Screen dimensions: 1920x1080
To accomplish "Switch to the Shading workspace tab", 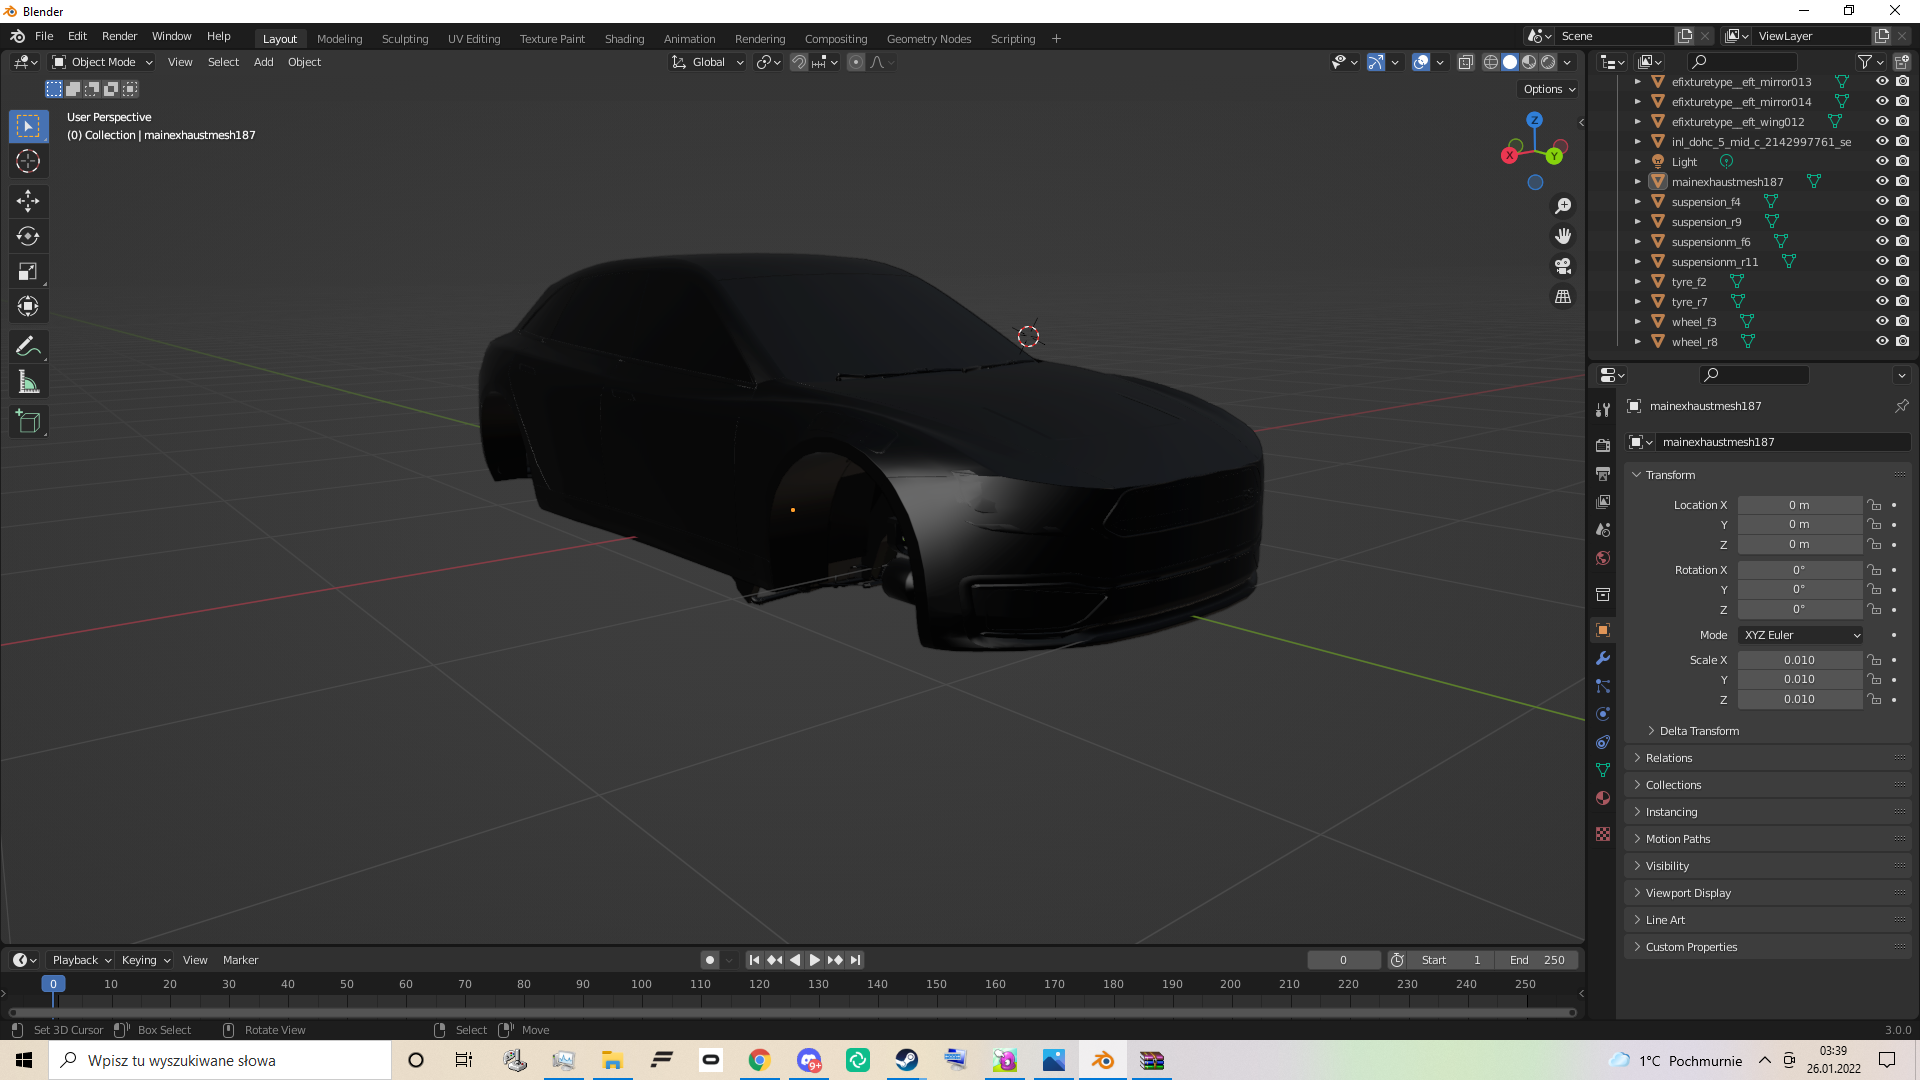I will point(624,39).
